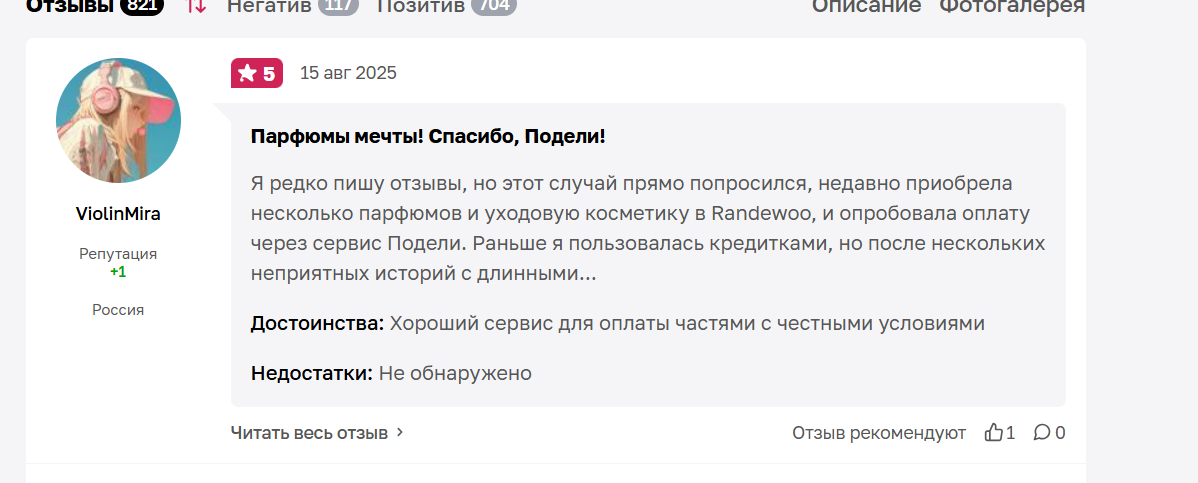Viewport: 1198px width, 483px height.
Task: Click the sort arrows icon next to Отзывы
Action: pos(196,5)
